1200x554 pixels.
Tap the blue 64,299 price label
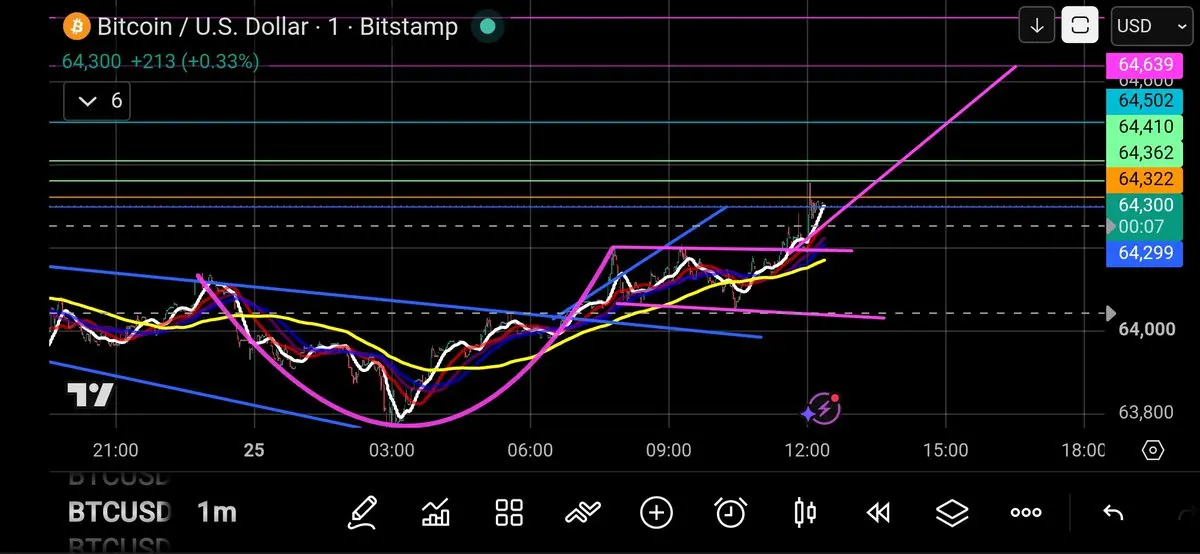(1145, 254)
